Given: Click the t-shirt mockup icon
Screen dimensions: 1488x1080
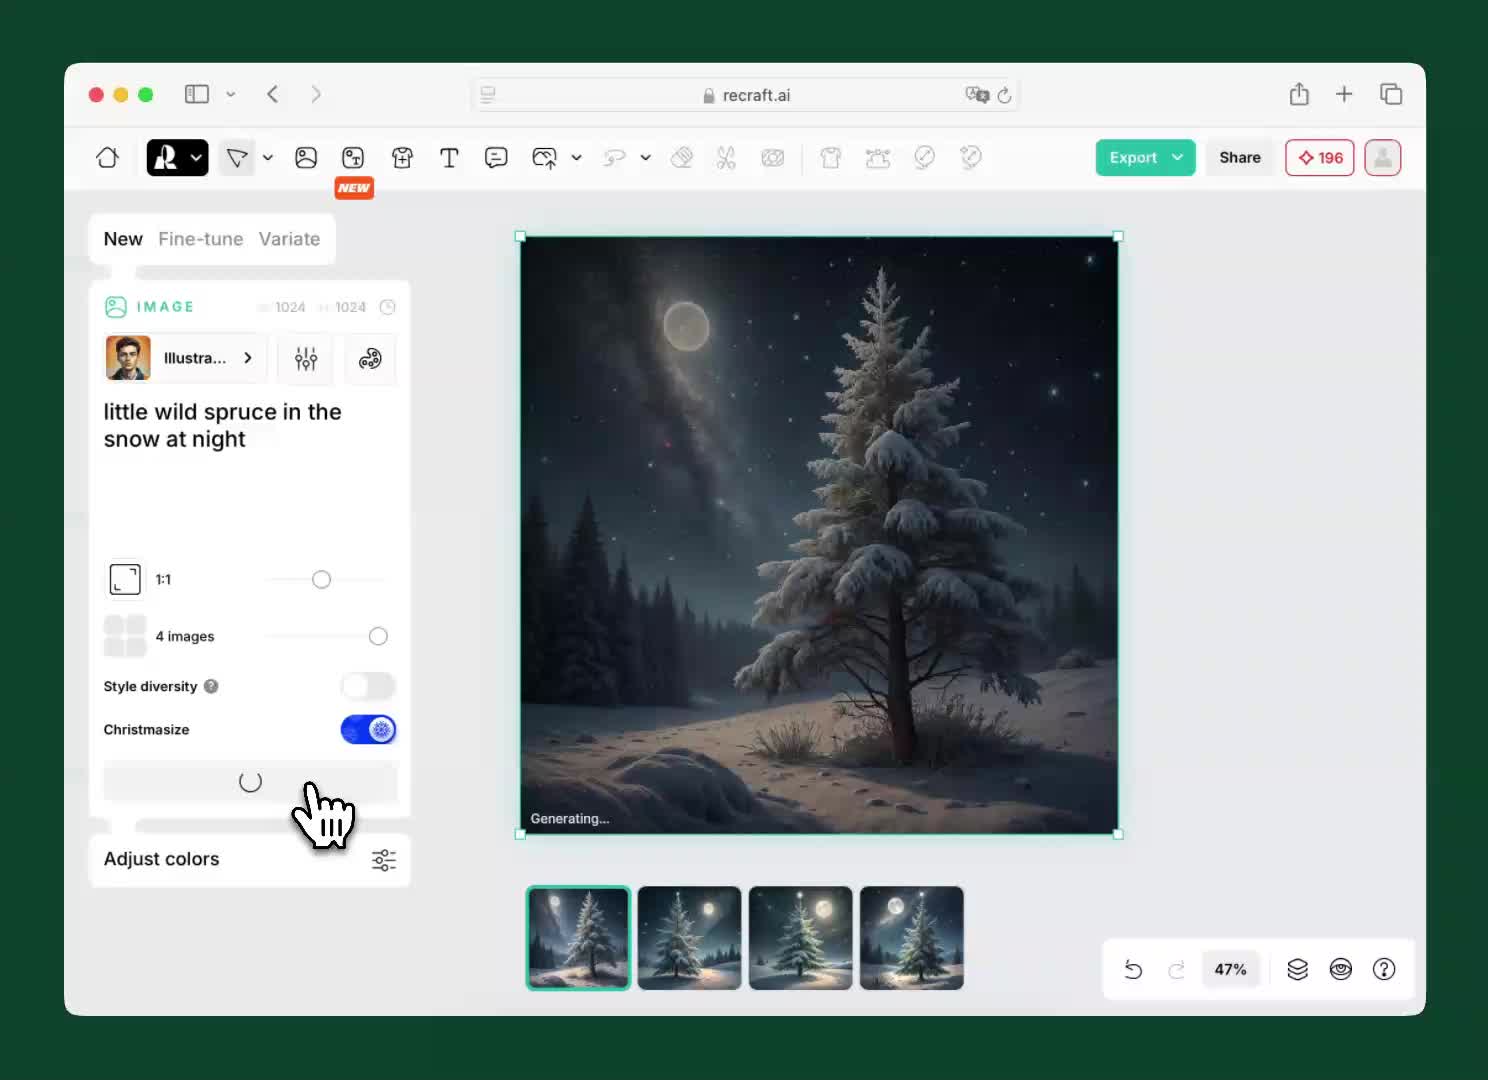Looking at the screenshot, I should (830, 158).
